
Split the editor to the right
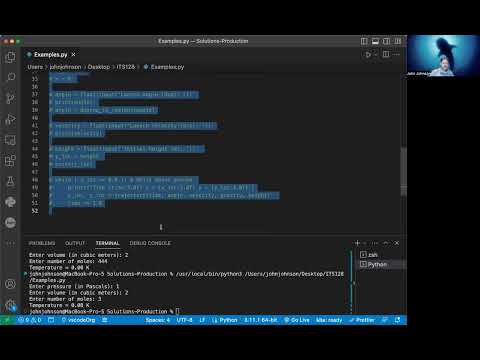pos(386,54)
